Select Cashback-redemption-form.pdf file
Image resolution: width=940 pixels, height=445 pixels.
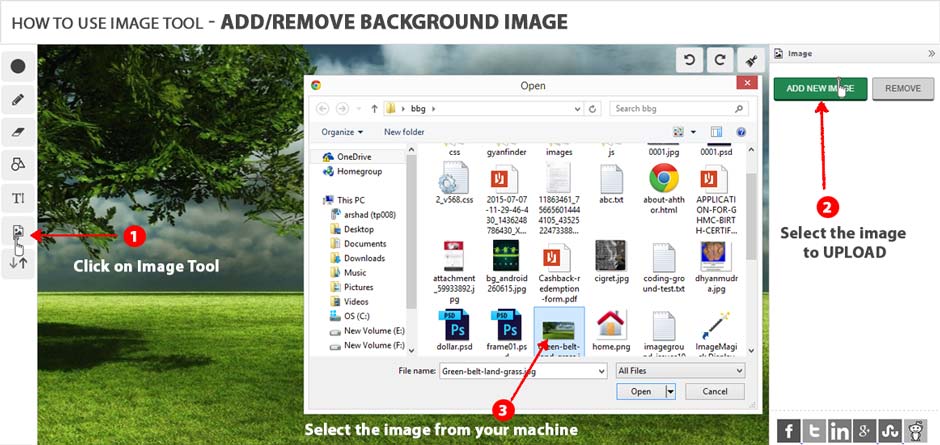tap(559, 273)
